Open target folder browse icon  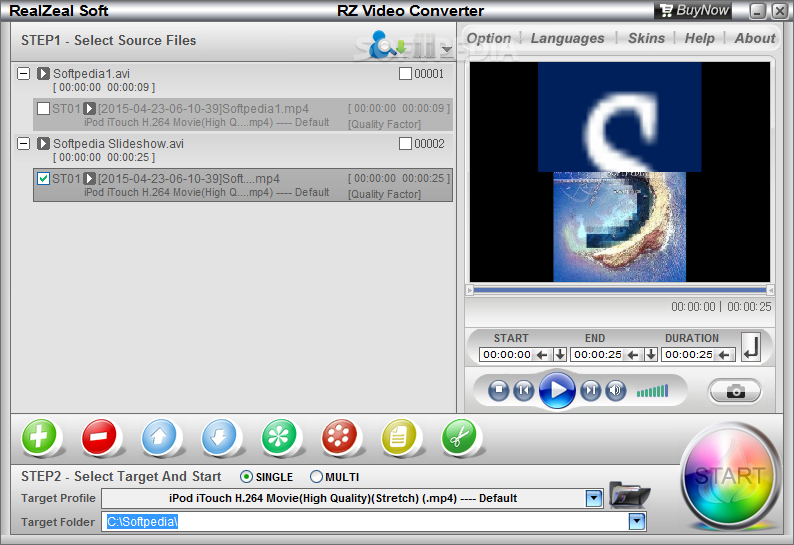[x=629, y=495]
